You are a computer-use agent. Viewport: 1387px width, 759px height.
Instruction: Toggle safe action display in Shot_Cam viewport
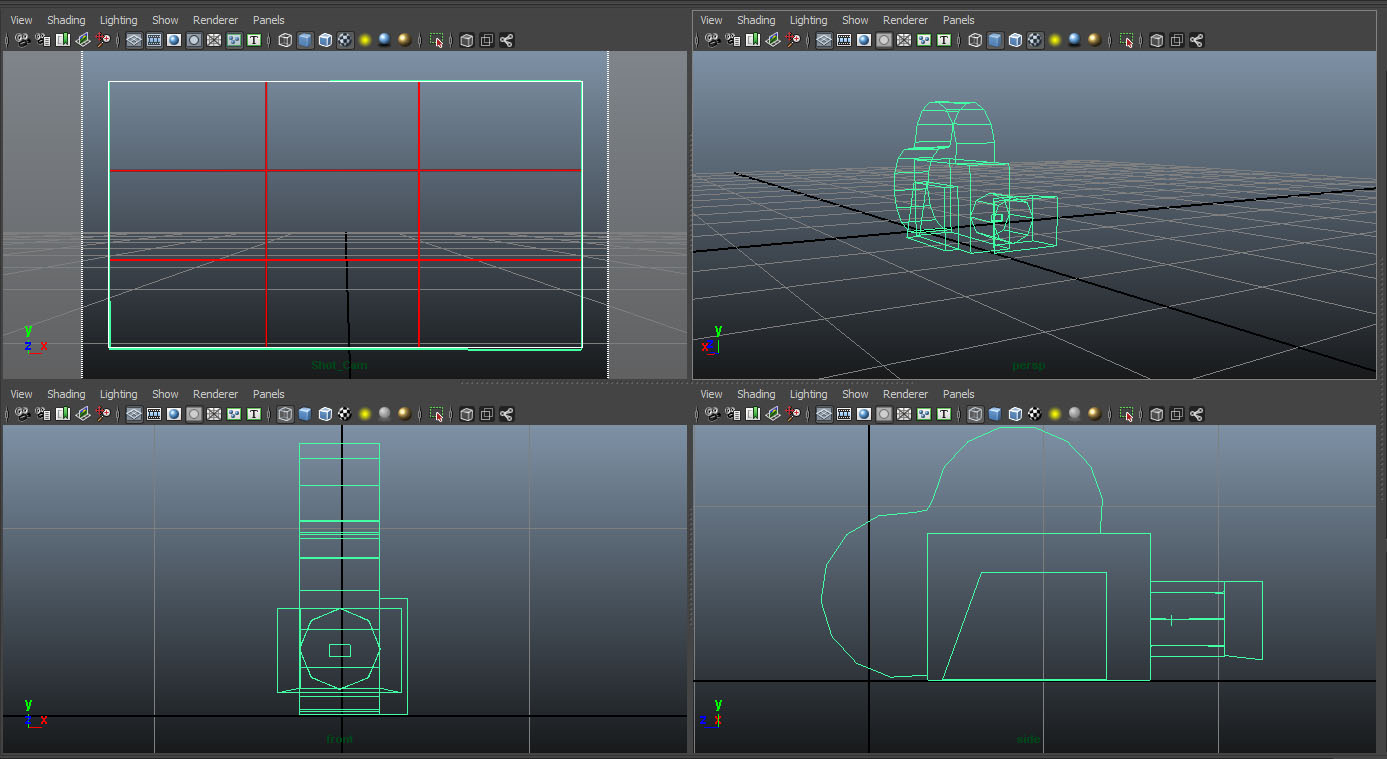232,40
